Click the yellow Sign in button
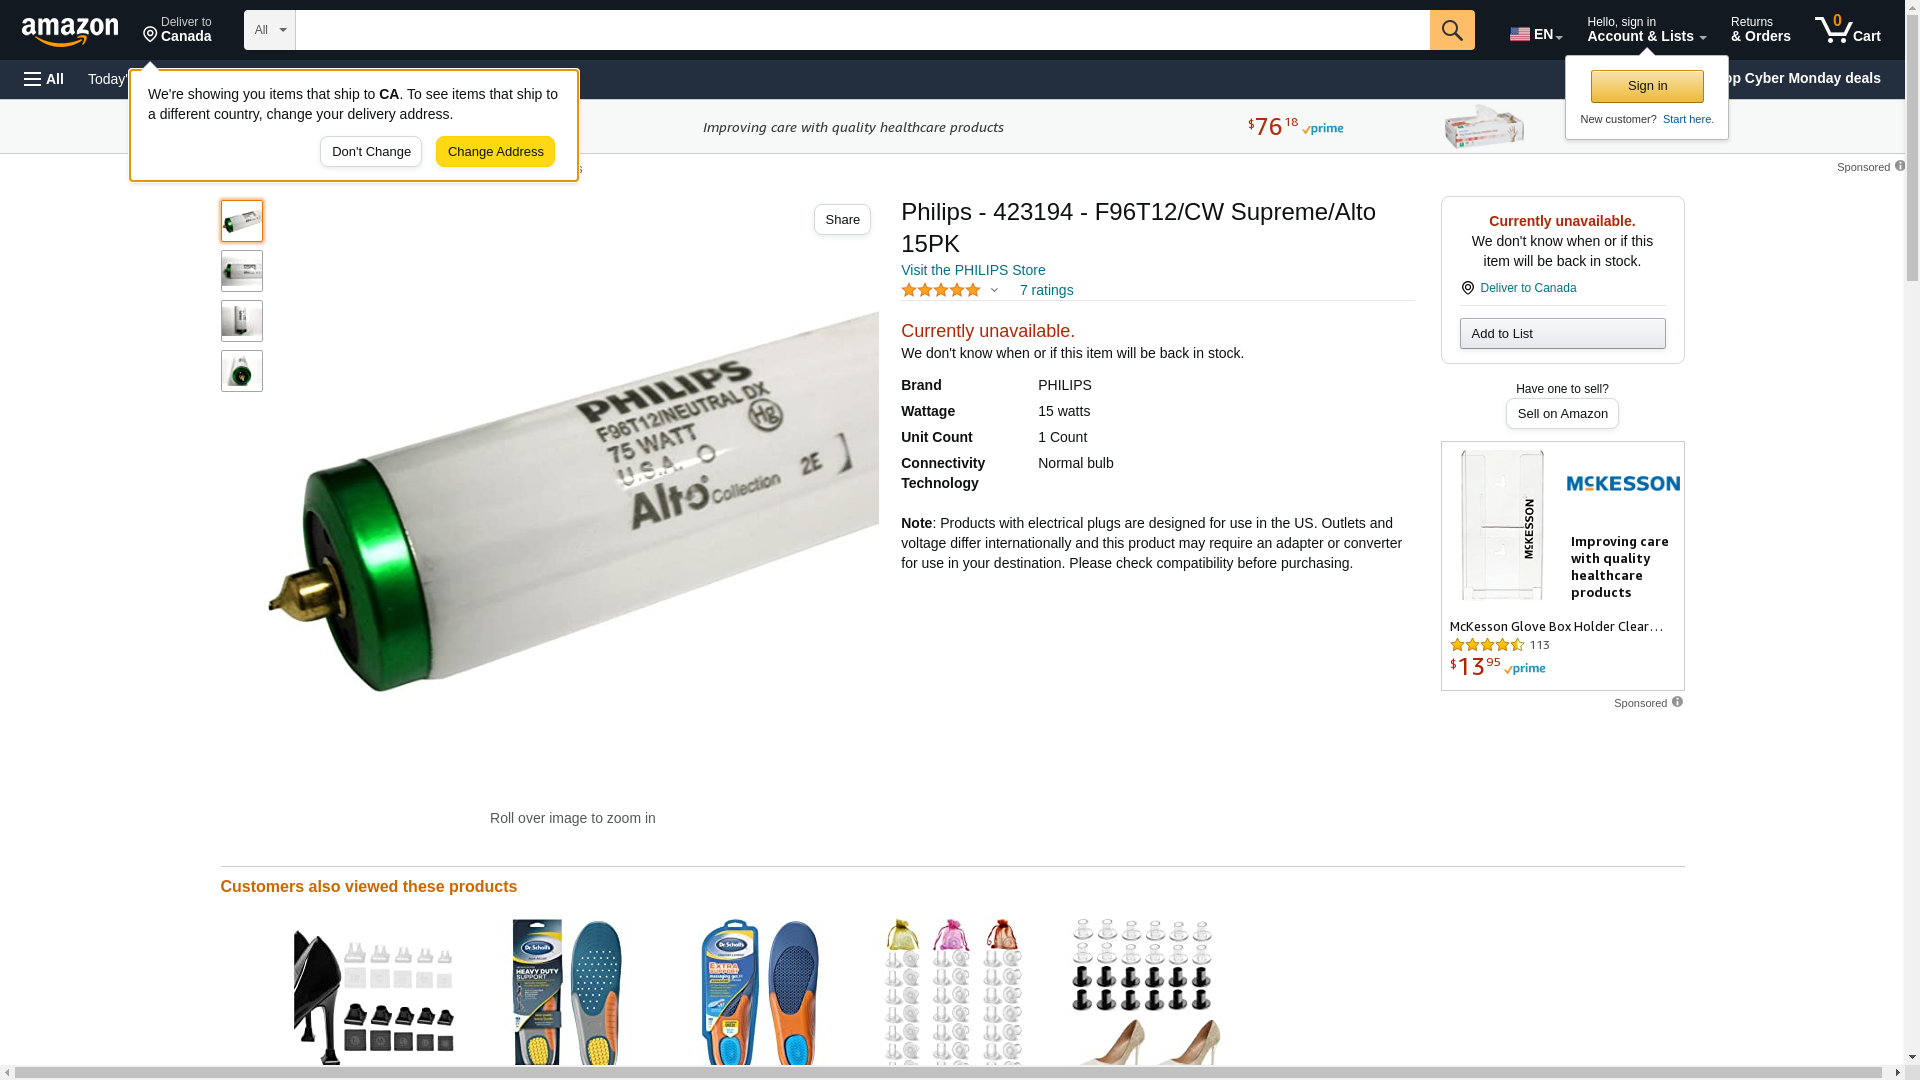This screenshot has height=1080, width=1920. coord(1647,86)
